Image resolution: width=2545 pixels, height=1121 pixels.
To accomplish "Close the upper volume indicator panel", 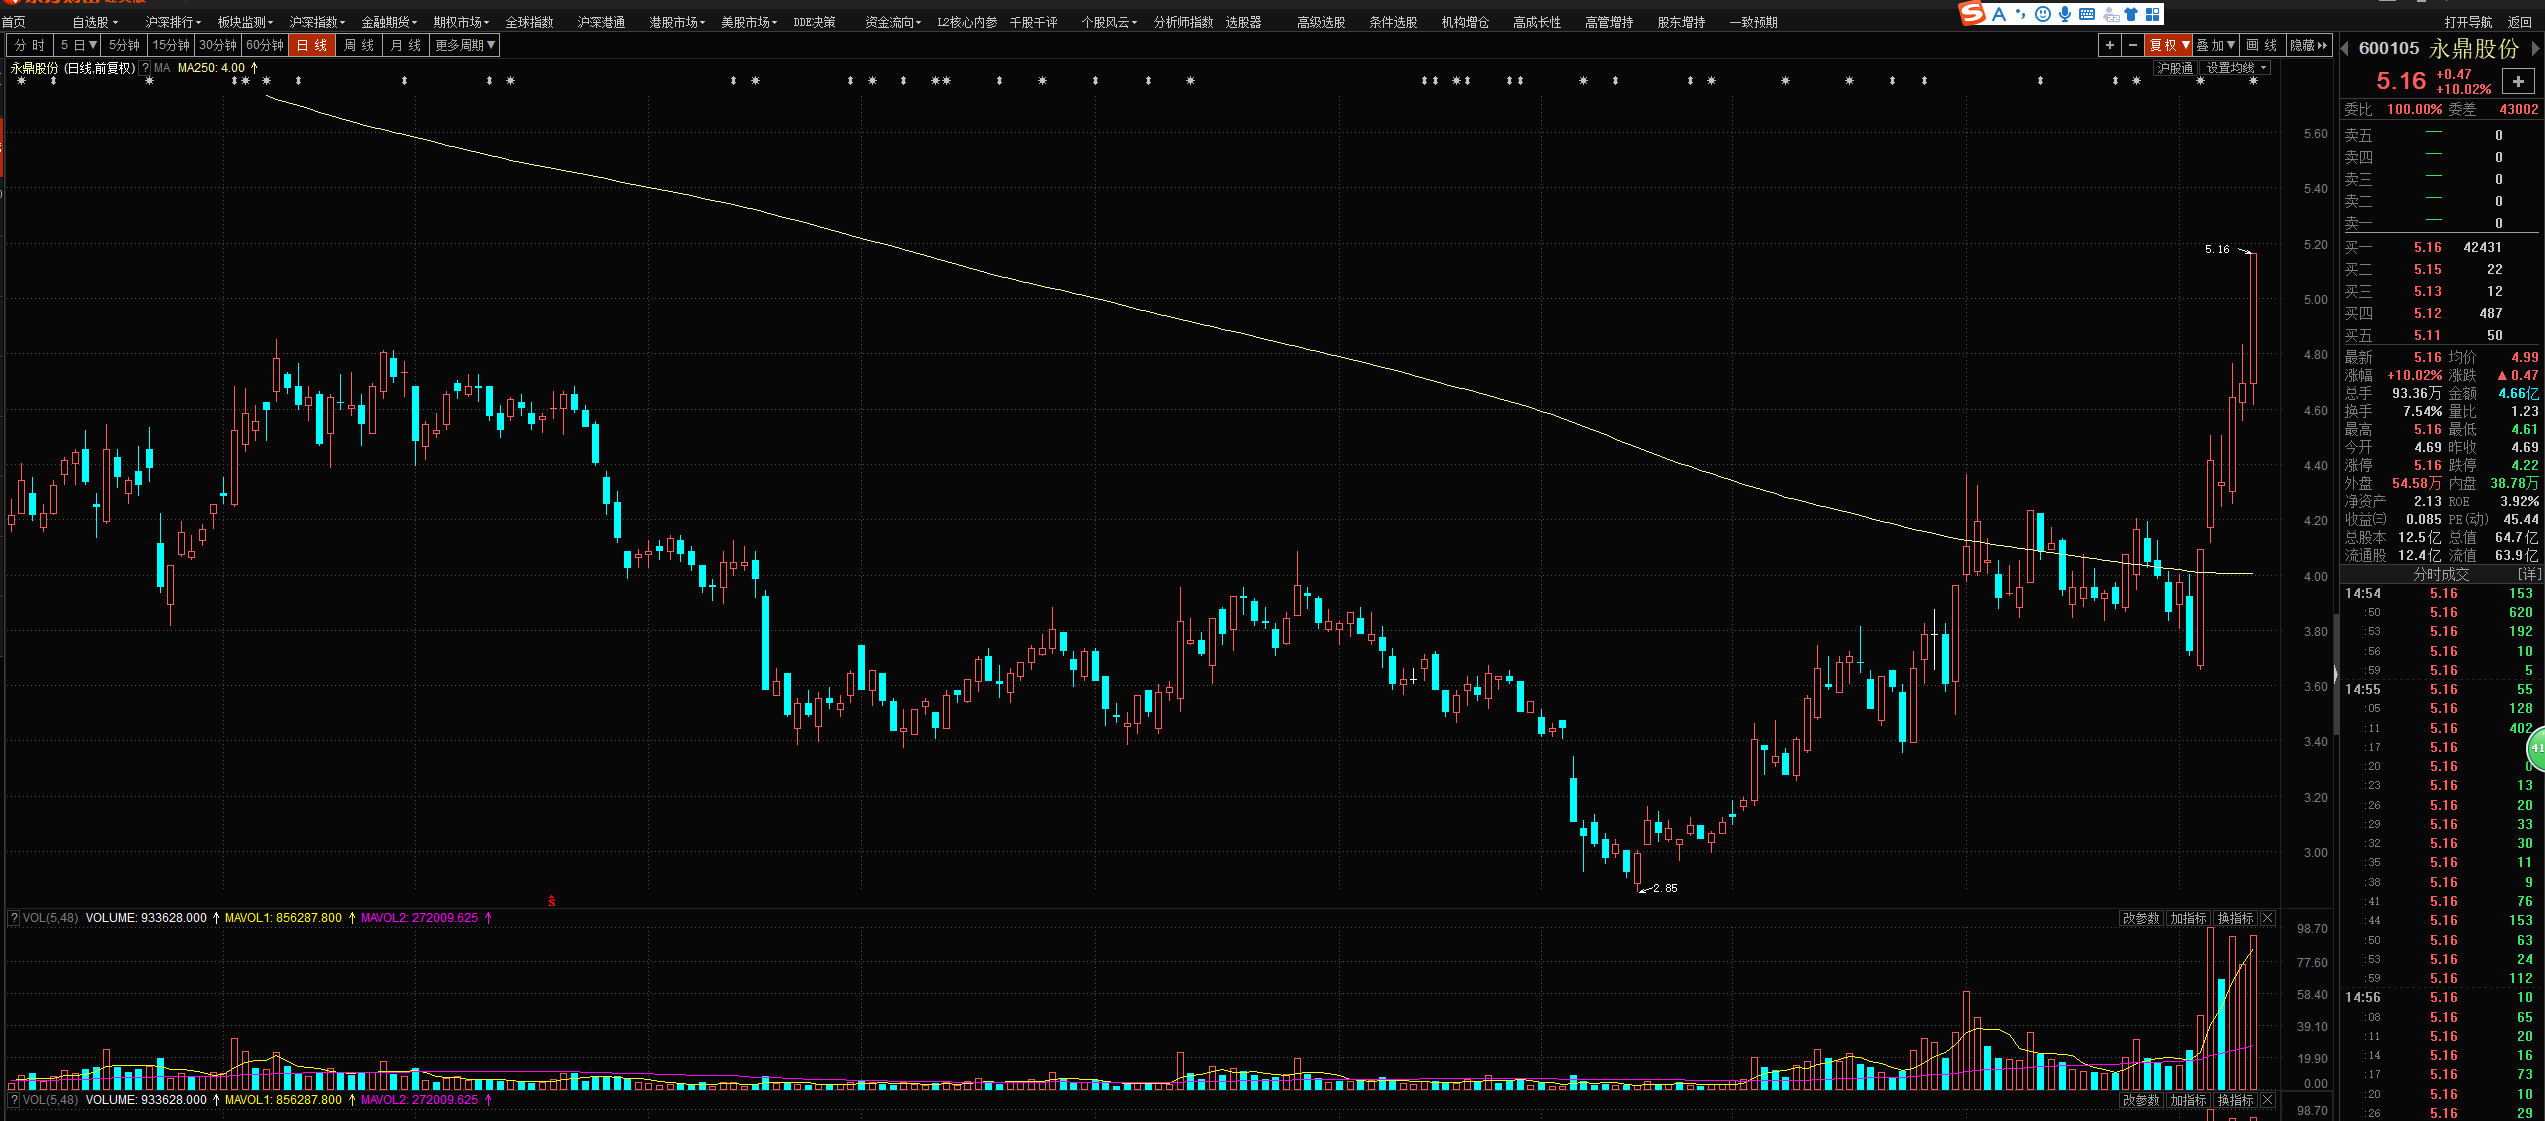I will pyautogui.click(x=2268, y=918).
